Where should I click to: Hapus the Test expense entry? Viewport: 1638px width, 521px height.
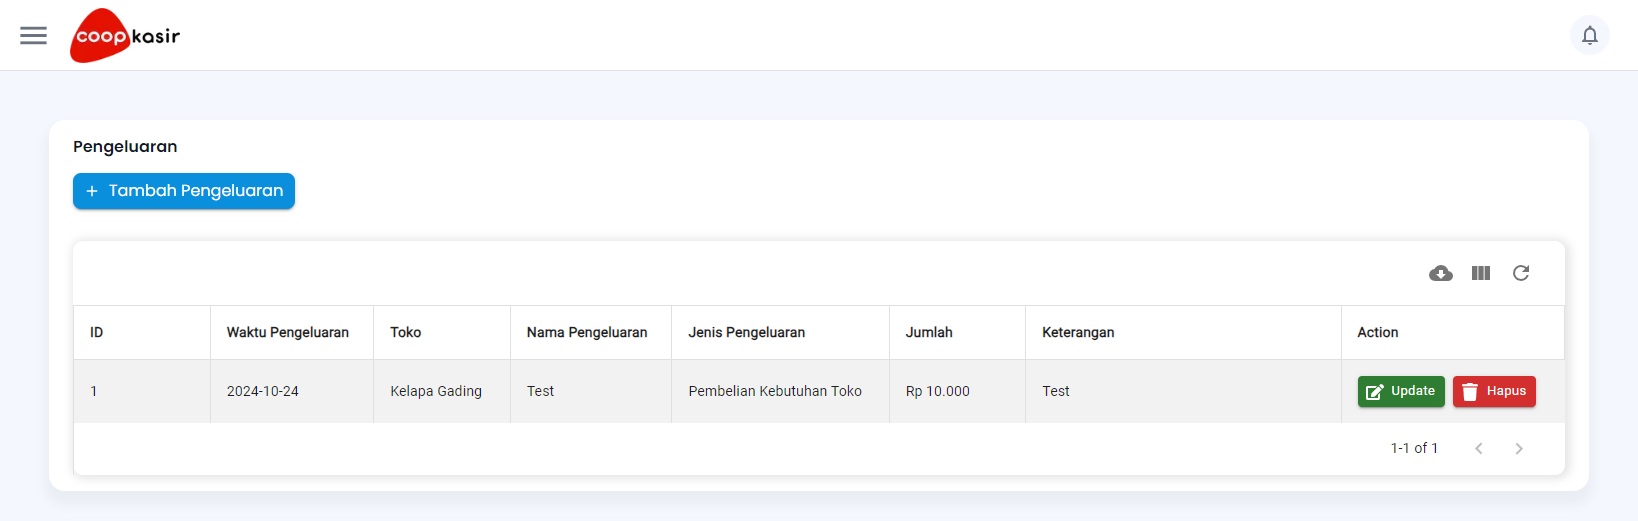coord(1494,391)
